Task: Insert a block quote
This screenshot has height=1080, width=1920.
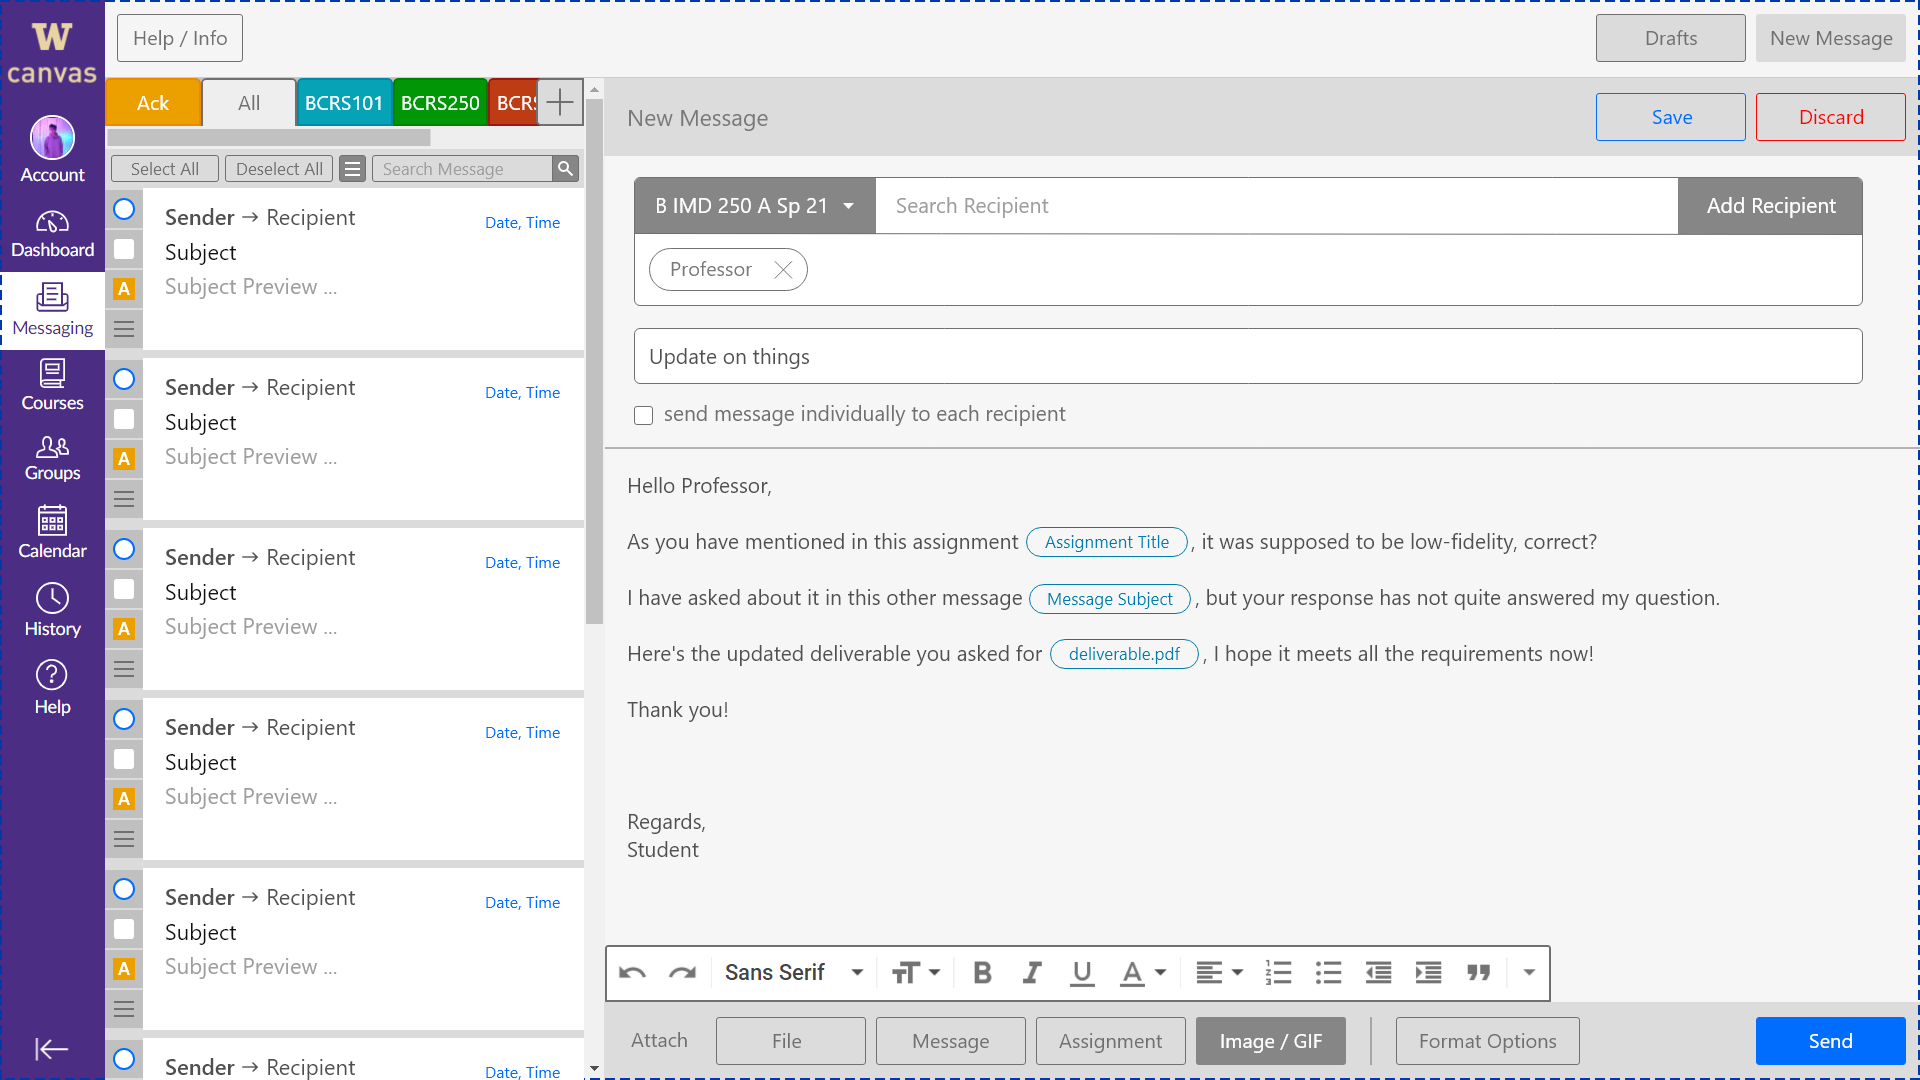Action: [x=1478, y=973]
